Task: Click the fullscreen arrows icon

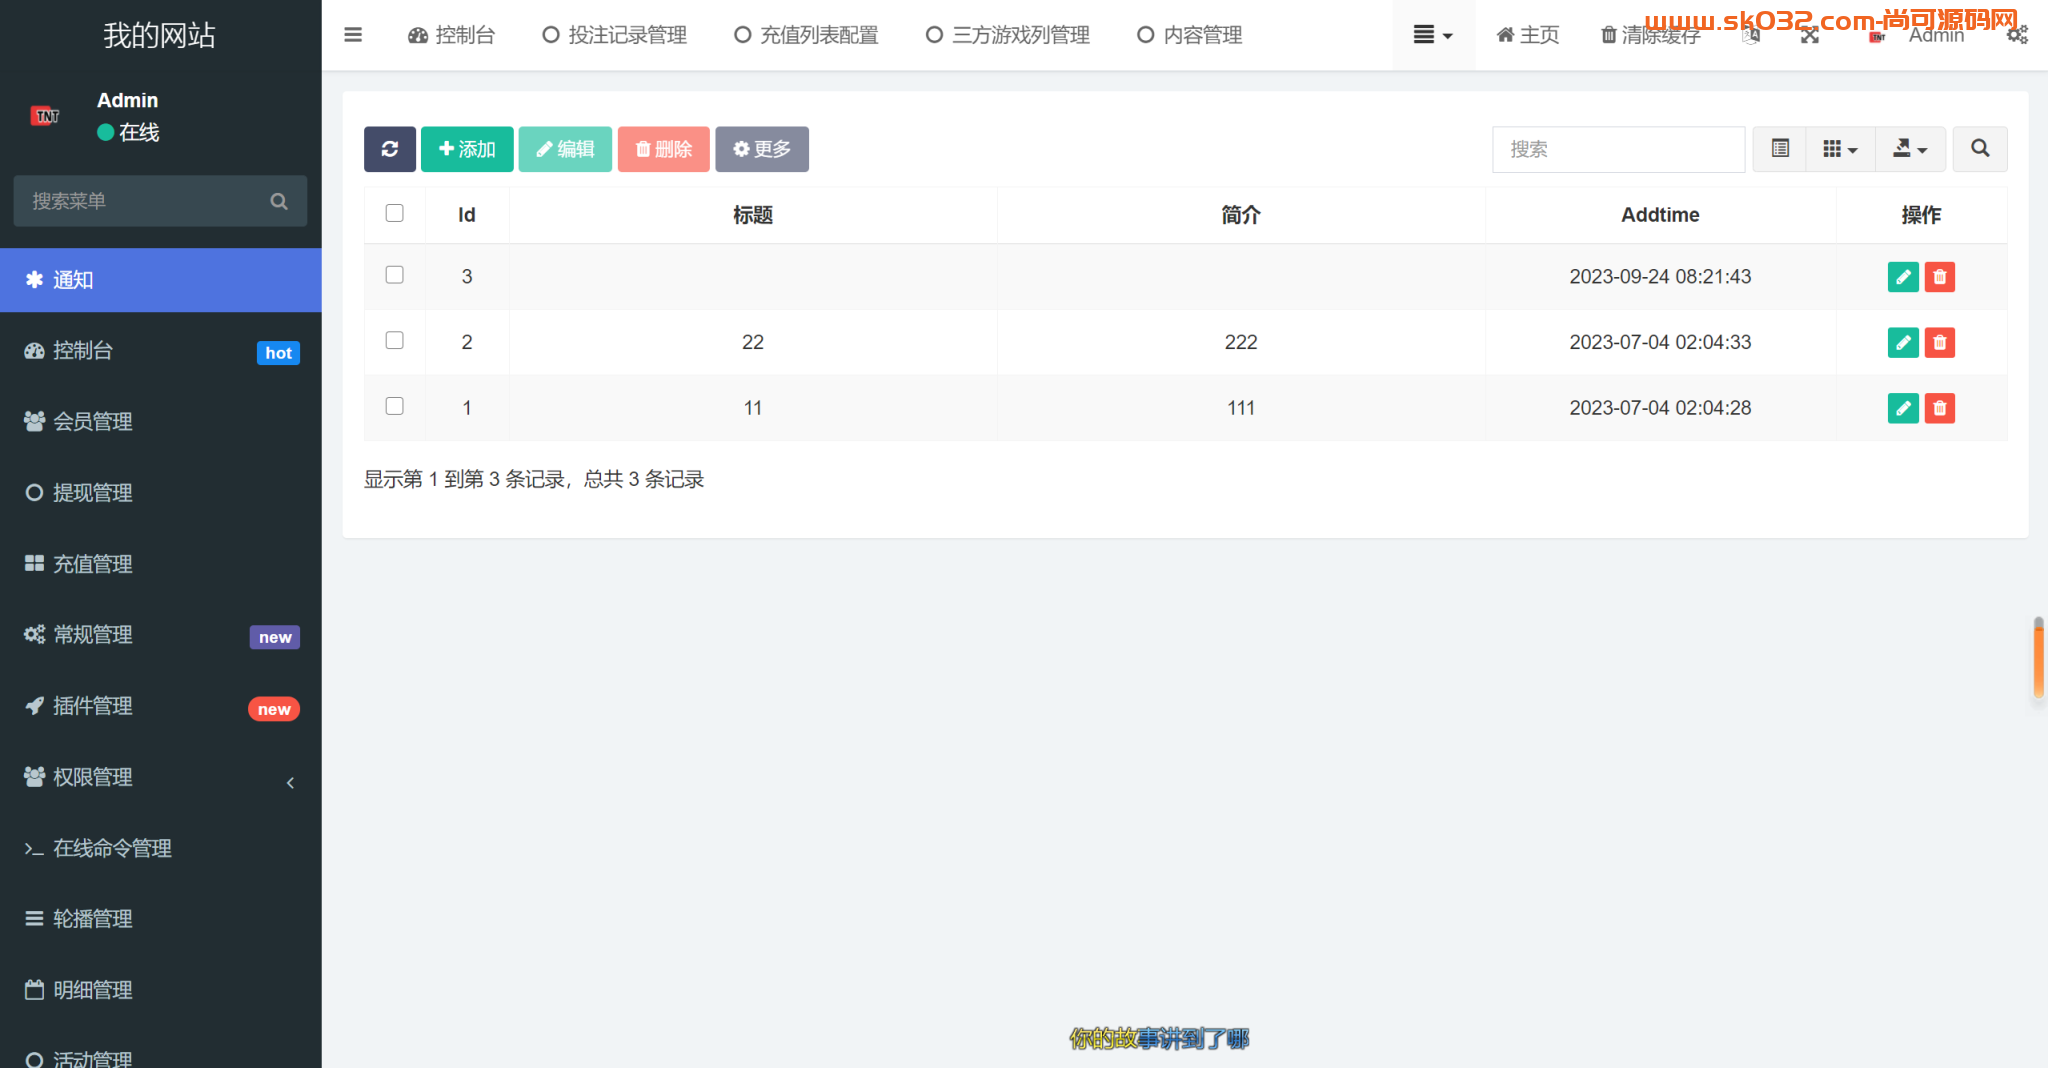Action: [1810, 35]
